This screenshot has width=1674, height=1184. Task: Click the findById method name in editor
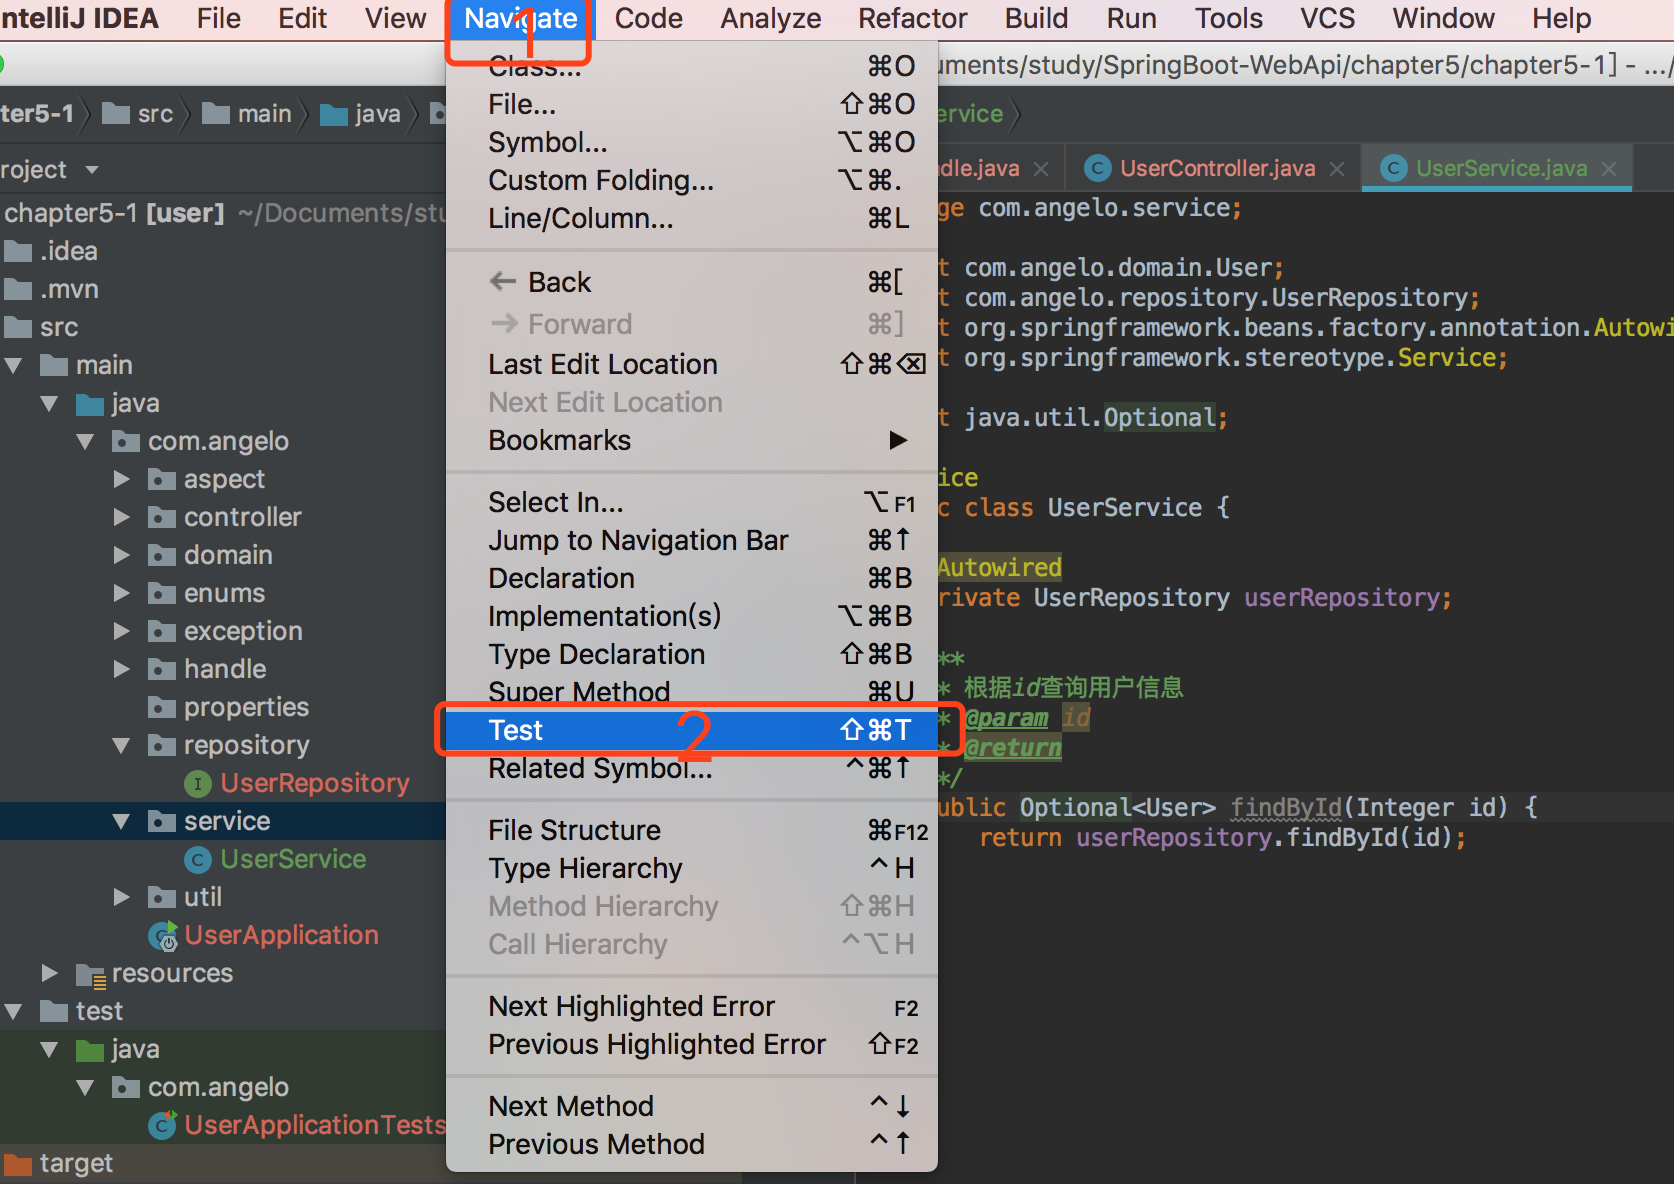tap(1285, 808)
